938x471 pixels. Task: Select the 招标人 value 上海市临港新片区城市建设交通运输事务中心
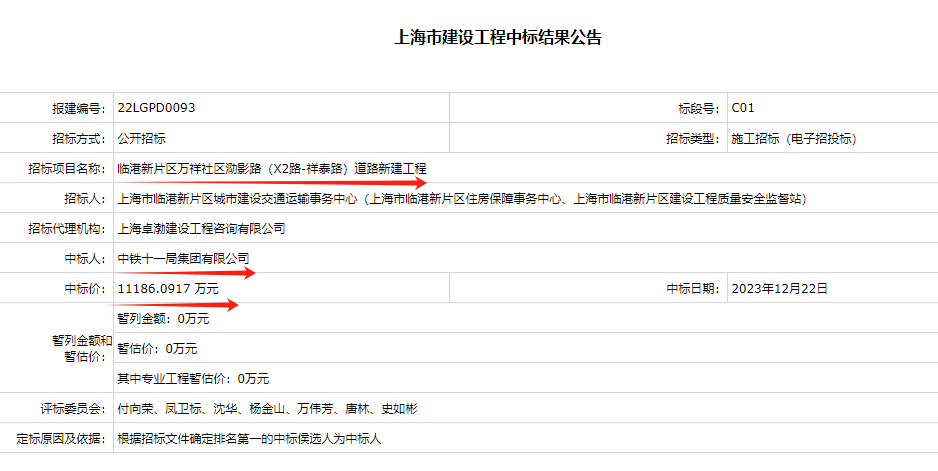(462, 198)
